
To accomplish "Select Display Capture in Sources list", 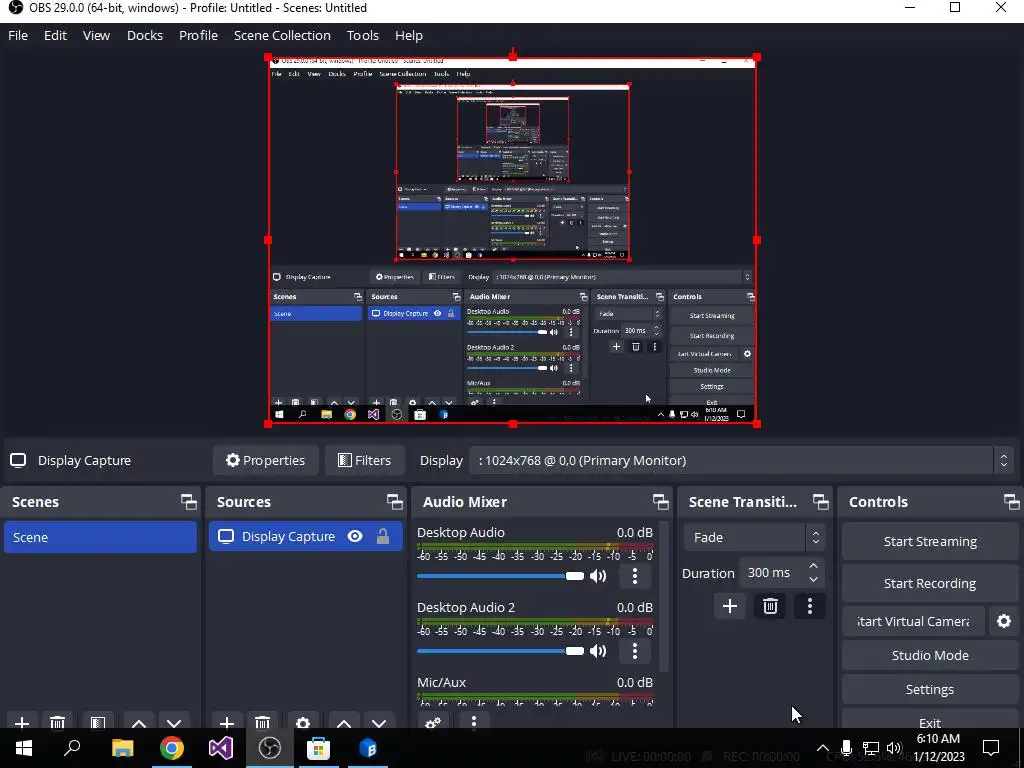I will coord(306,536).
